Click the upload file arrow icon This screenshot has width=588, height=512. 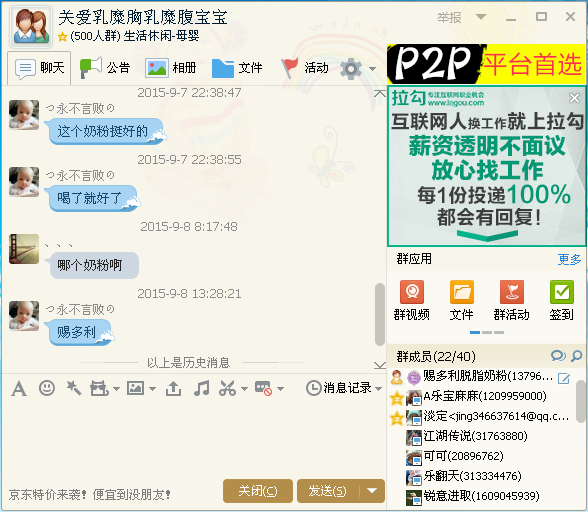point(173,388)
